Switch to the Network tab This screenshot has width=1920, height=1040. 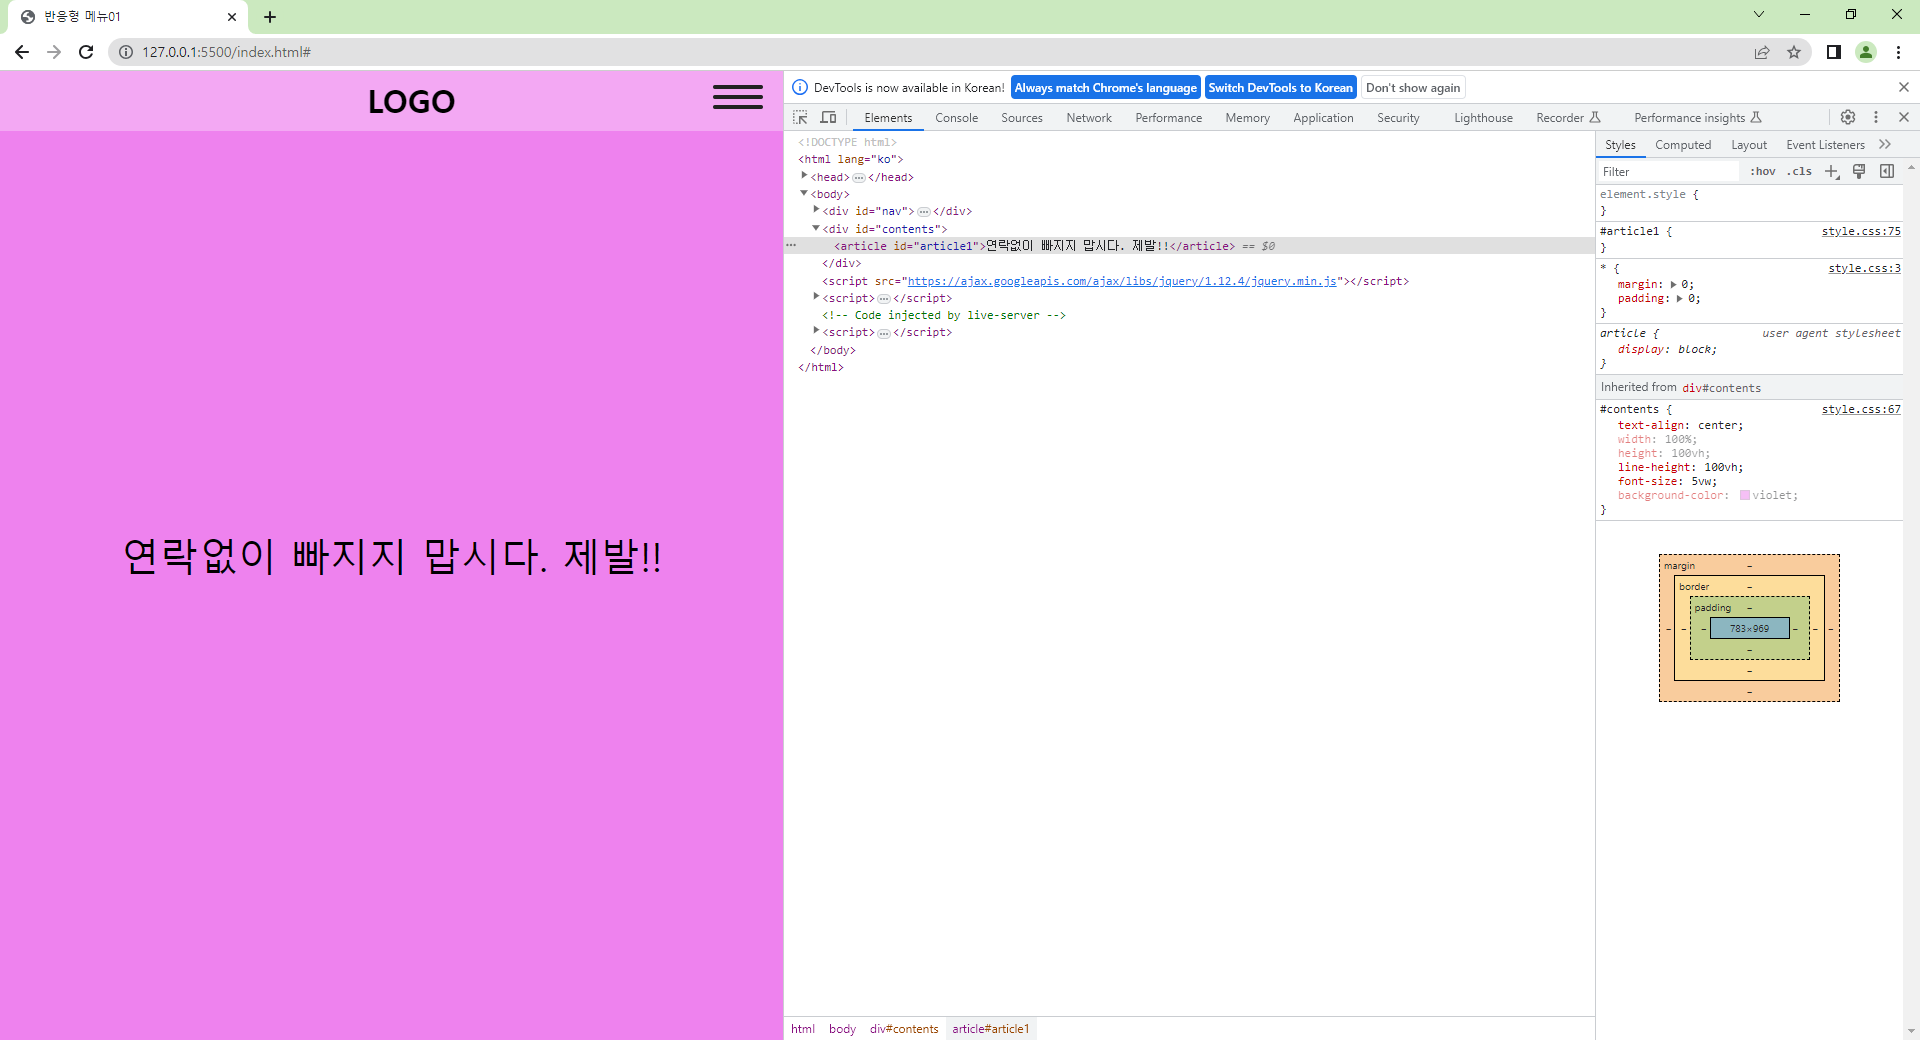coord(1088,118)
